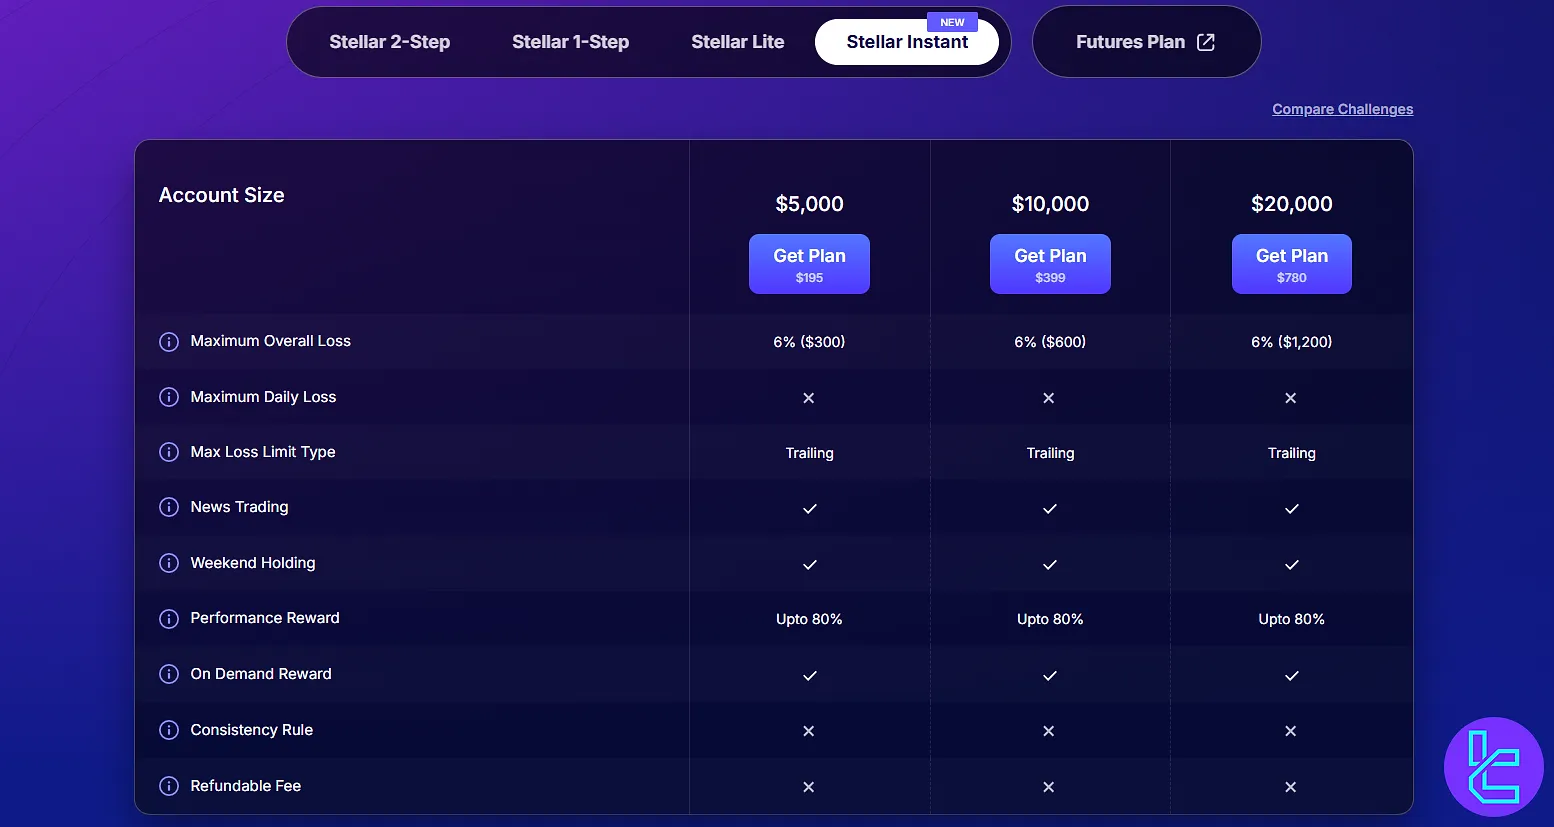Purchase the $20,000 plan for $780

tap(1291, 264)
